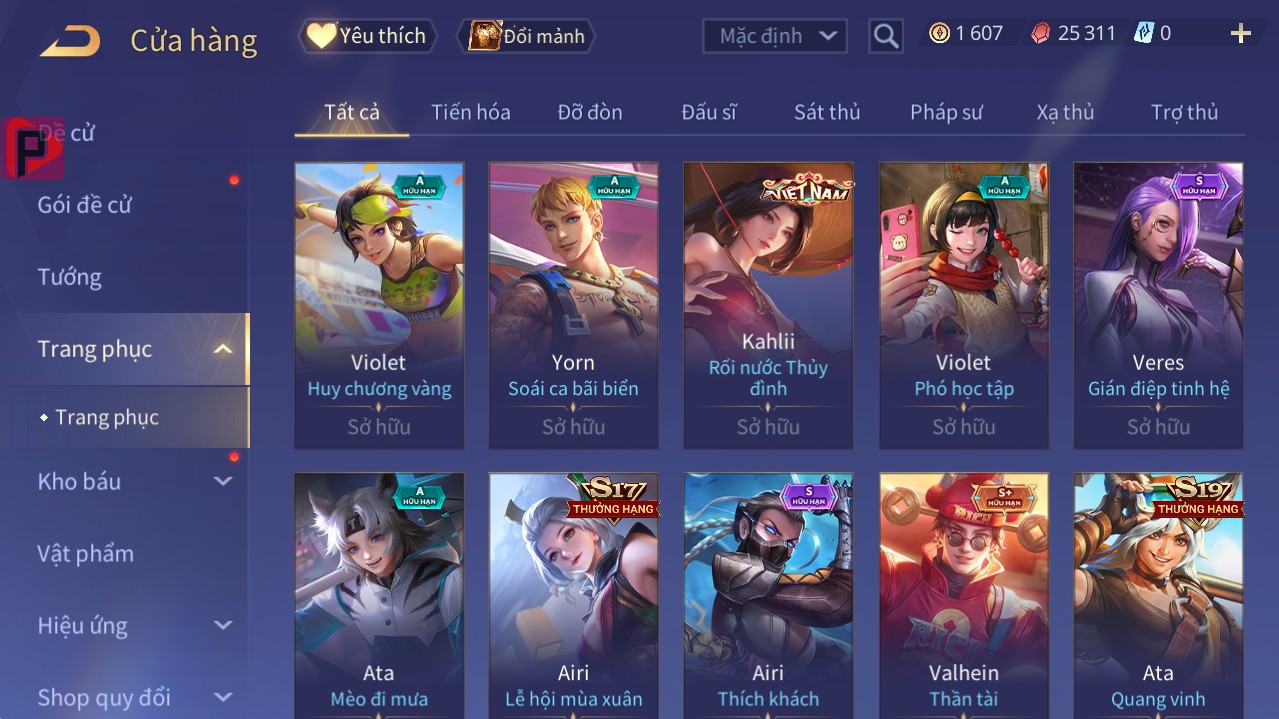
Task: Tap the blue voucher currency icon
Action: pos(1144,34)
